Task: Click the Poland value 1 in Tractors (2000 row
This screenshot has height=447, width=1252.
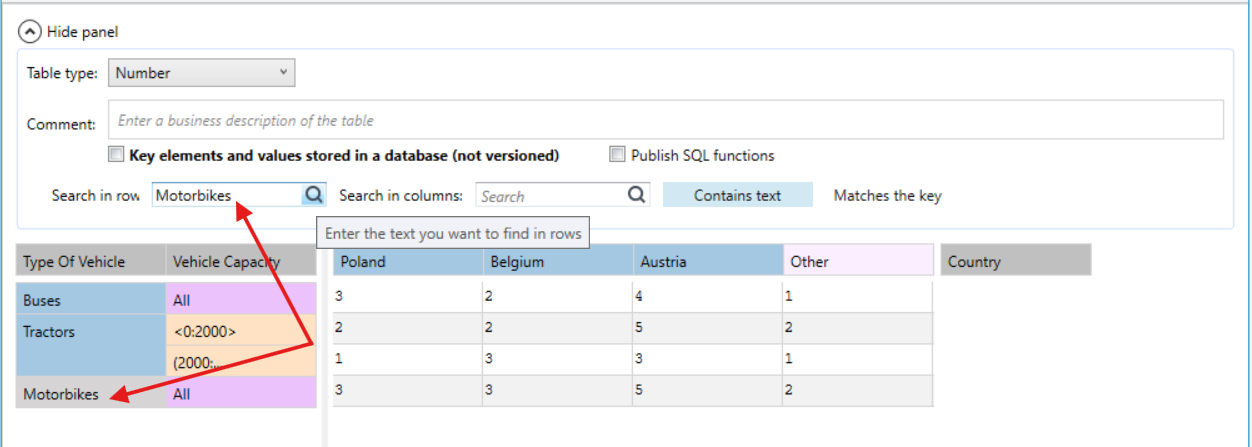Action: pyautogui.click(x=407, y=359)
